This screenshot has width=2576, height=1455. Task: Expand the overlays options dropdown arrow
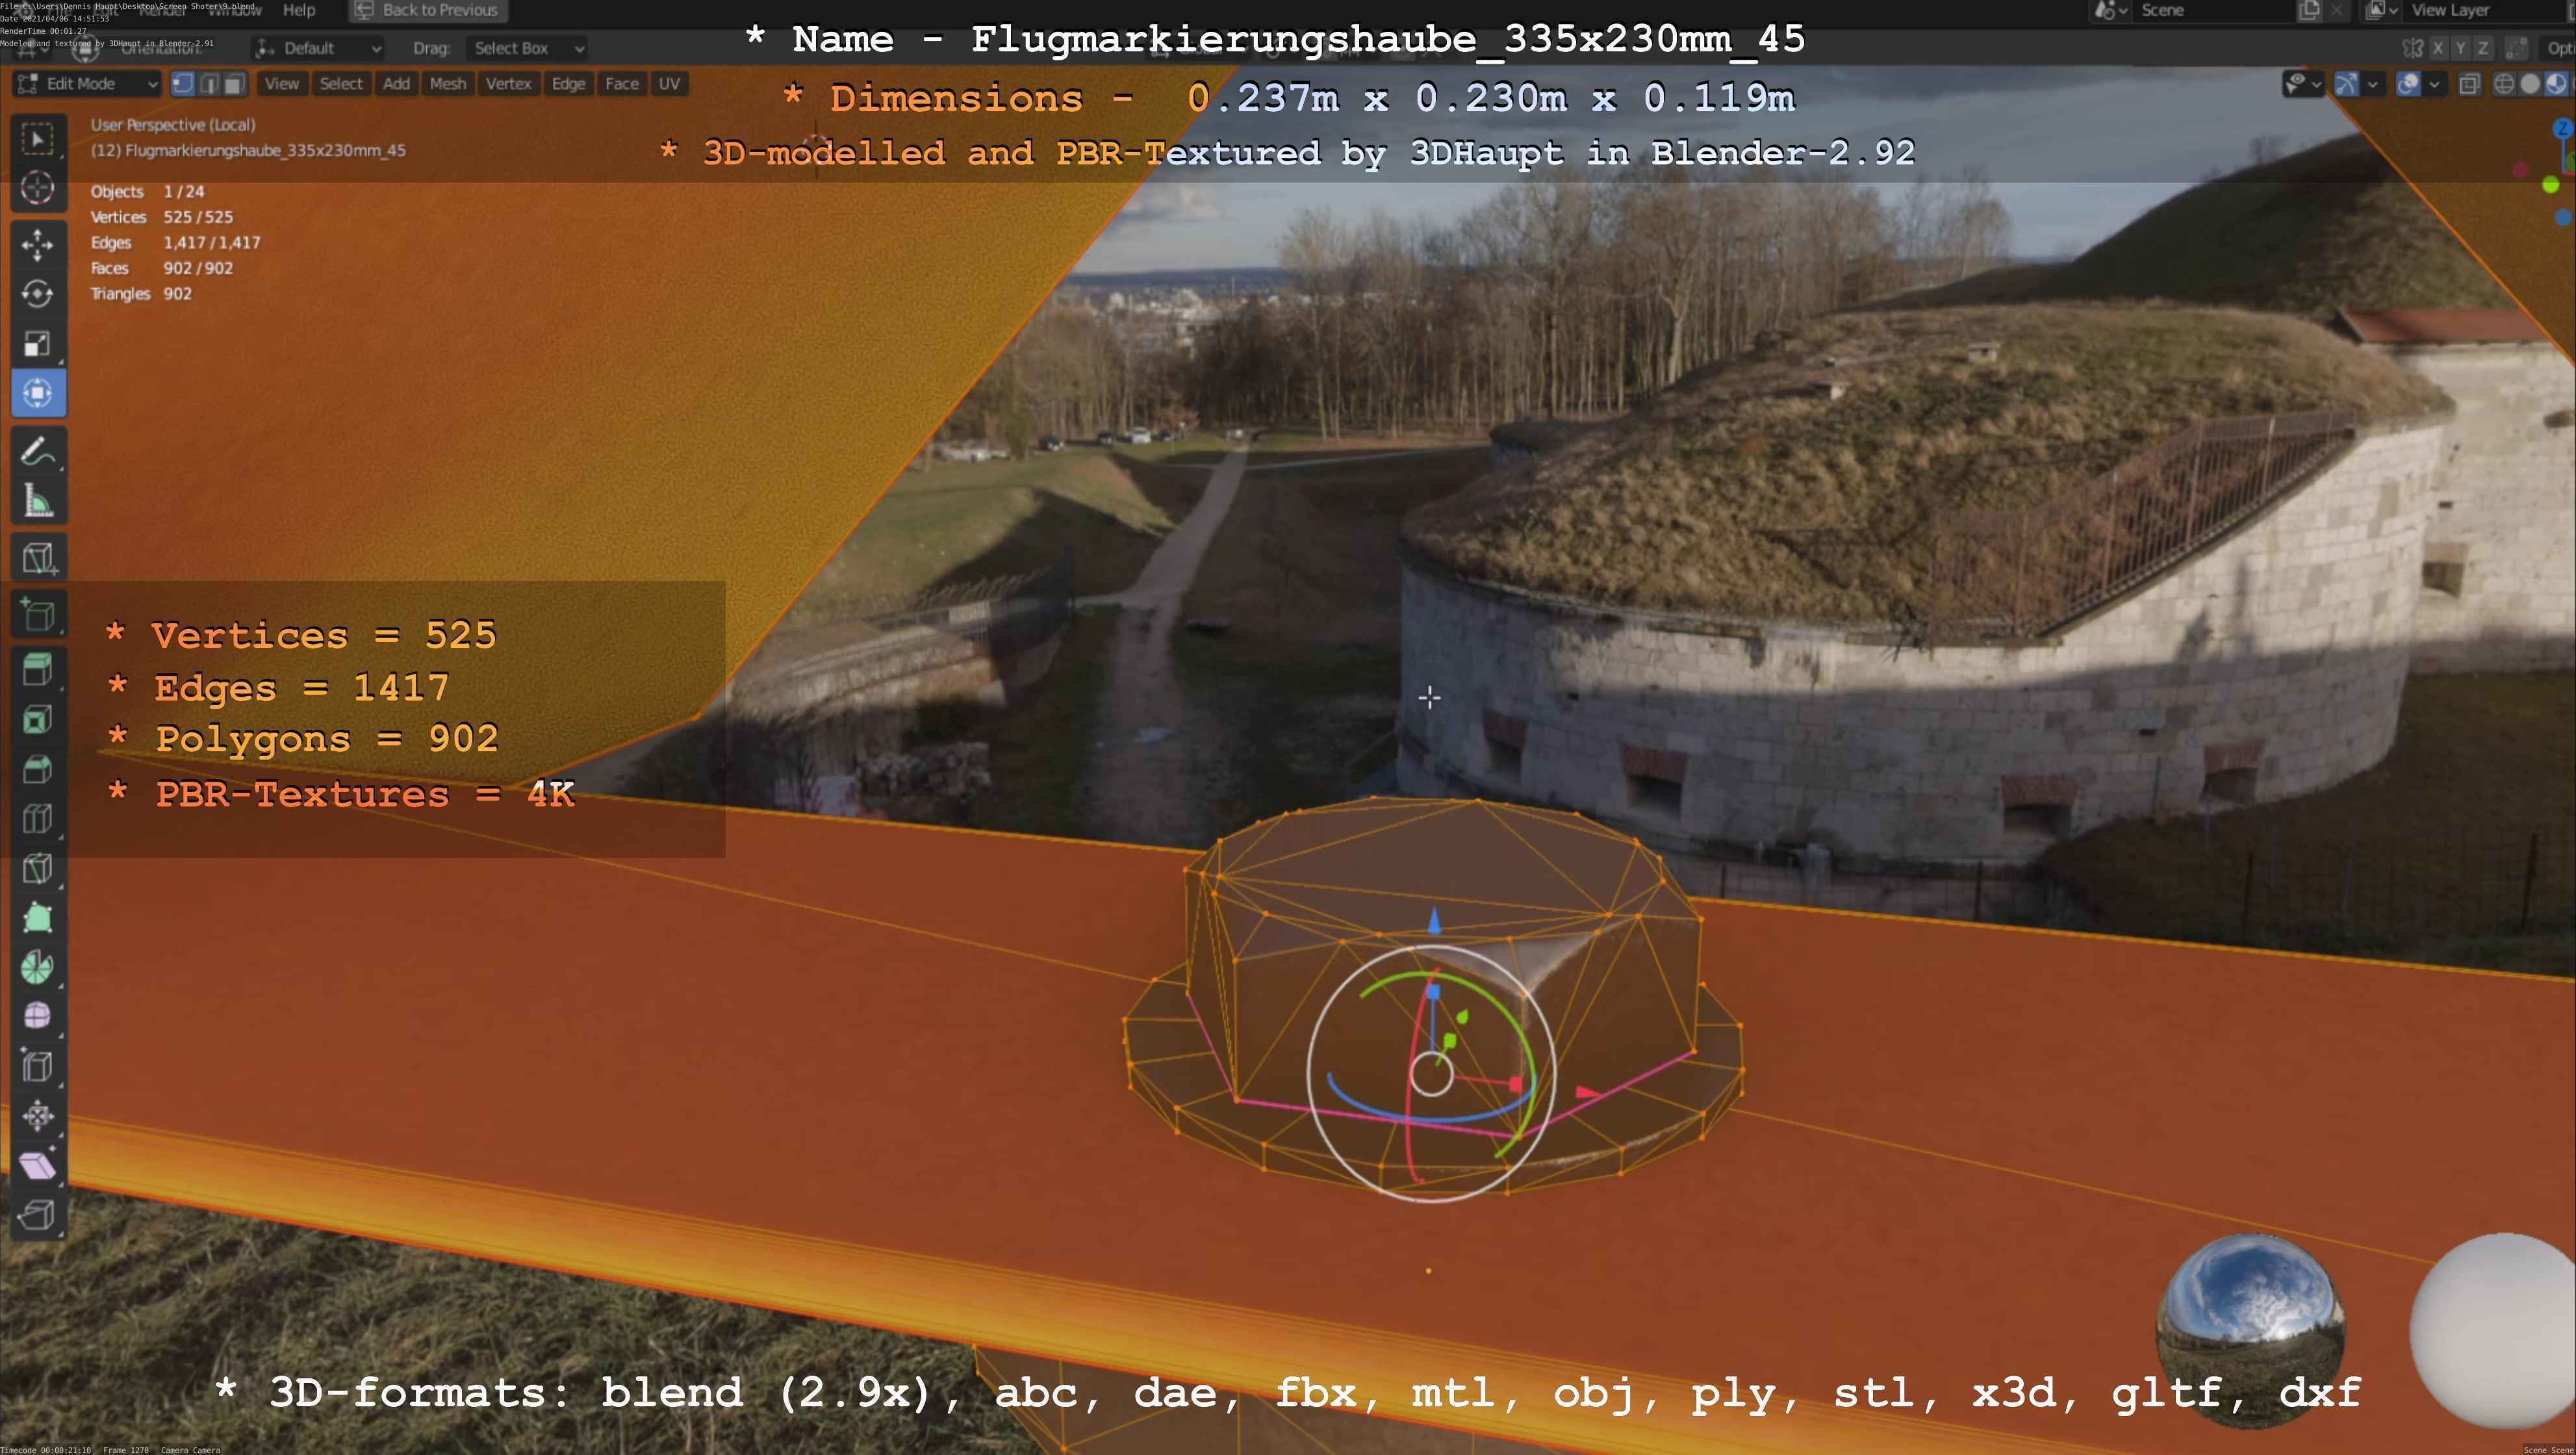click(x=2434, y=85)
